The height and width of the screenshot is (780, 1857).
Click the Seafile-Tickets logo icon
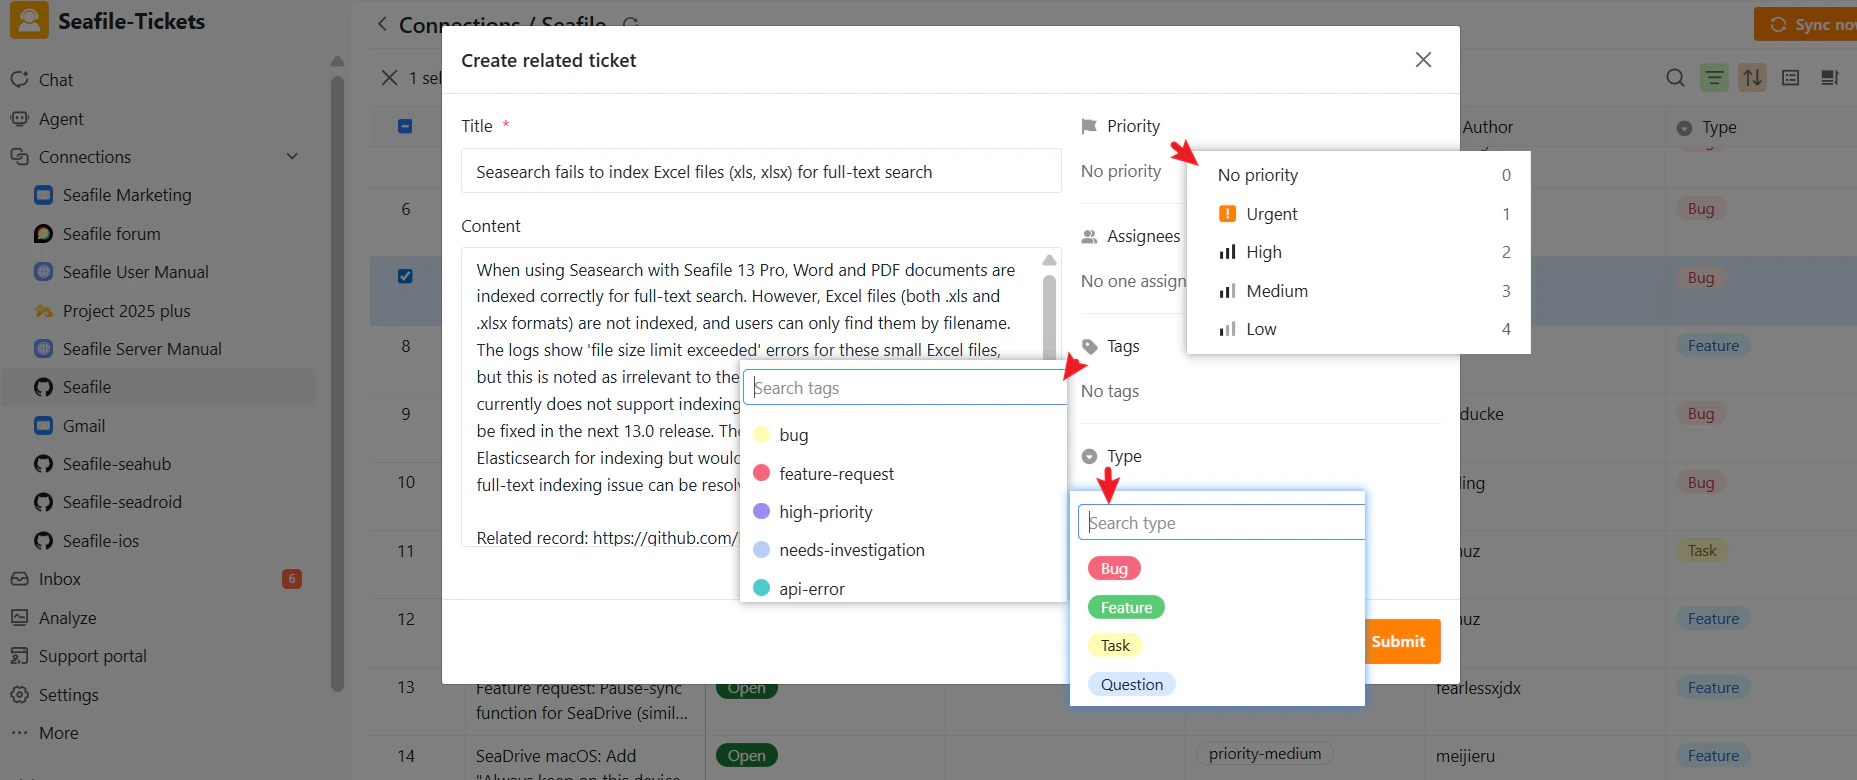pyautogui.click(x=29, y=20)
